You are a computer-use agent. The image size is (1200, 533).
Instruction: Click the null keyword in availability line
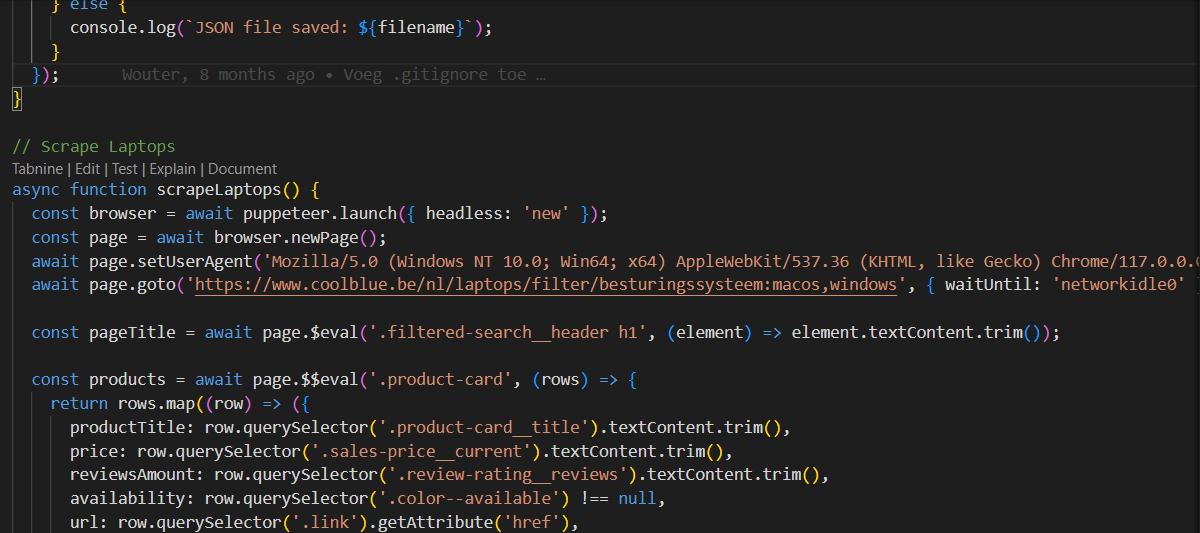tap(637, 498)
